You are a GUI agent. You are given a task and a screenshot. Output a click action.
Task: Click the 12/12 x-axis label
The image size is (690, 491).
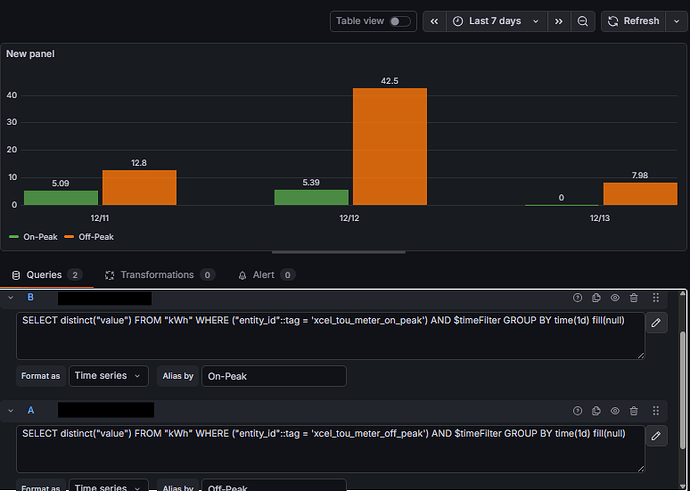349,218
